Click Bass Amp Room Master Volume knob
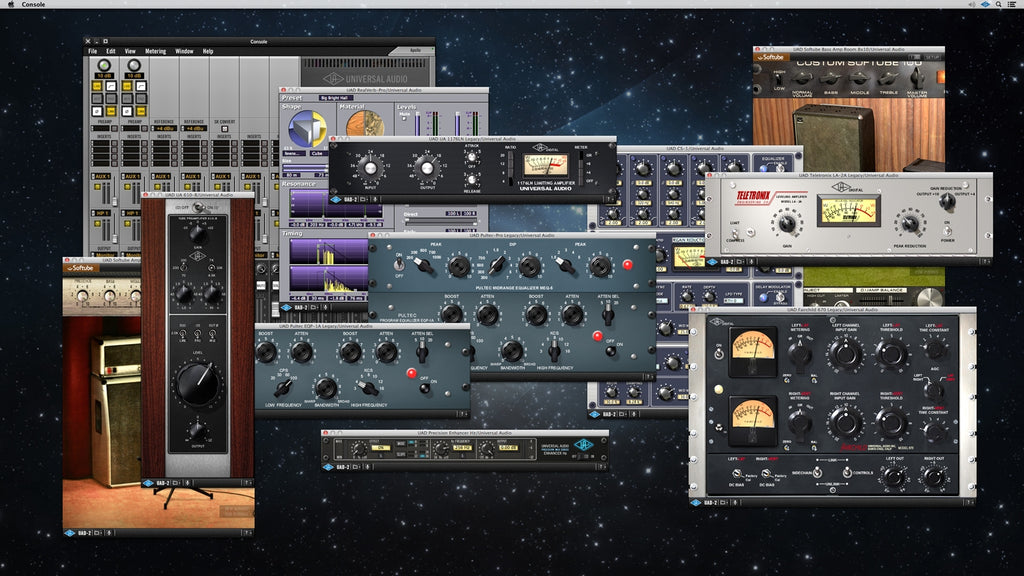This screenshot has height=576, width=1024. [x=917, y=79]
